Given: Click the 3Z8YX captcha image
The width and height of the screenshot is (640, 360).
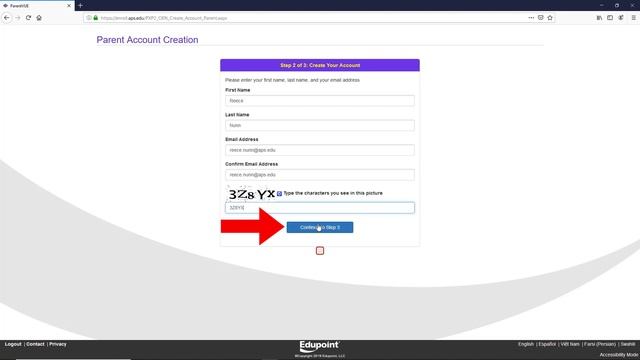Looking at the screenshot, I should click(251, 194).
